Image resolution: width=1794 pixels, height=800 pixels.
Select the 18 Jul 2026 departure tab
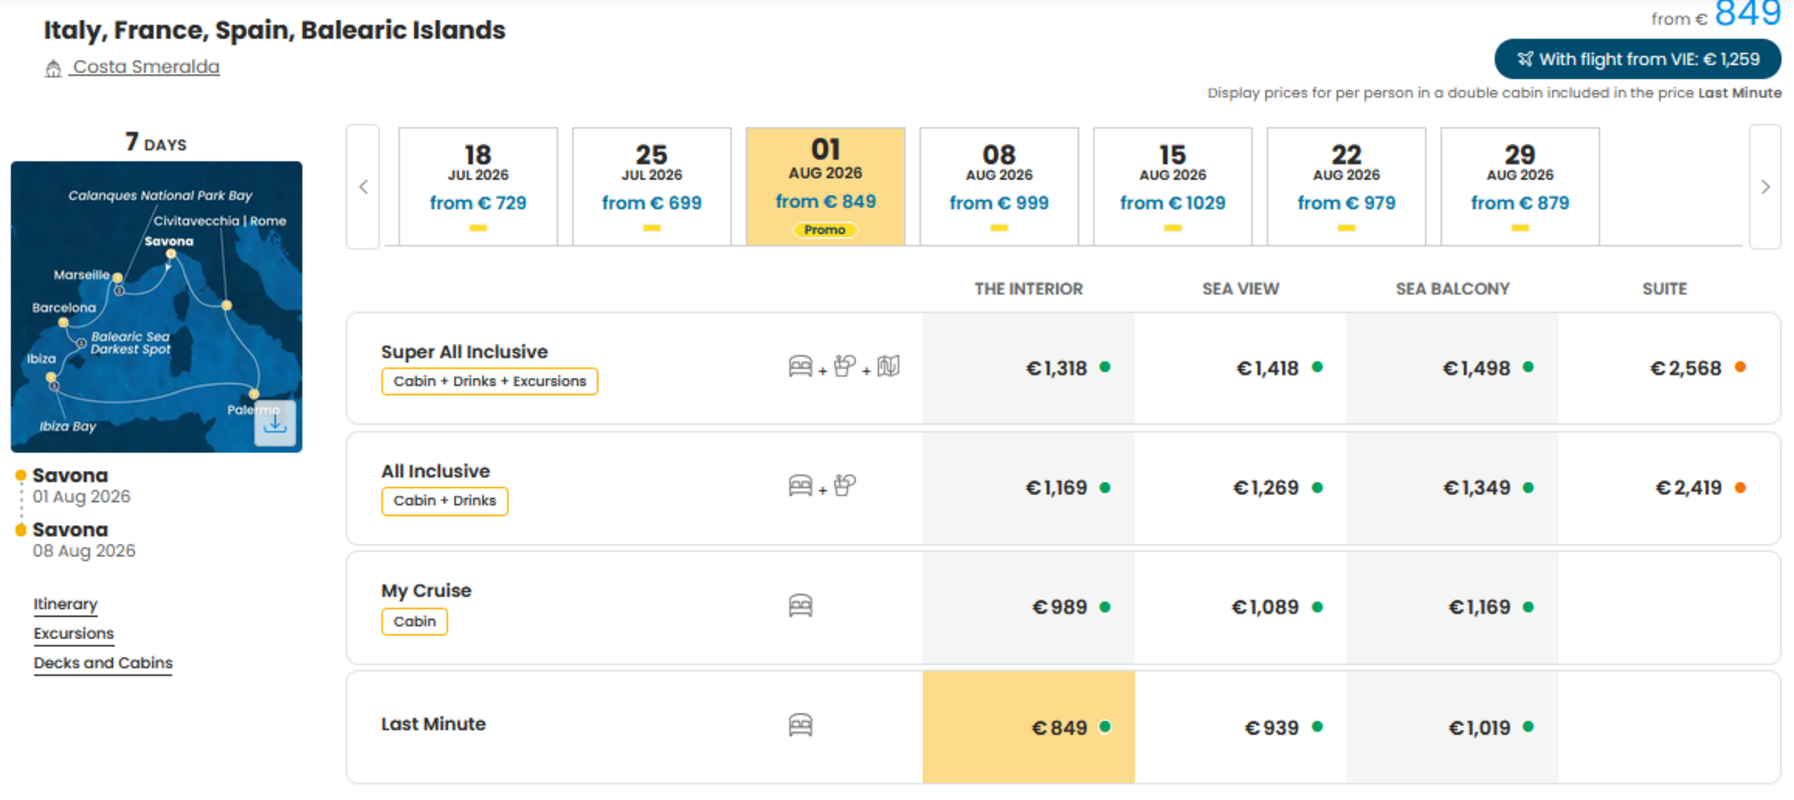(x=478, y=186)
